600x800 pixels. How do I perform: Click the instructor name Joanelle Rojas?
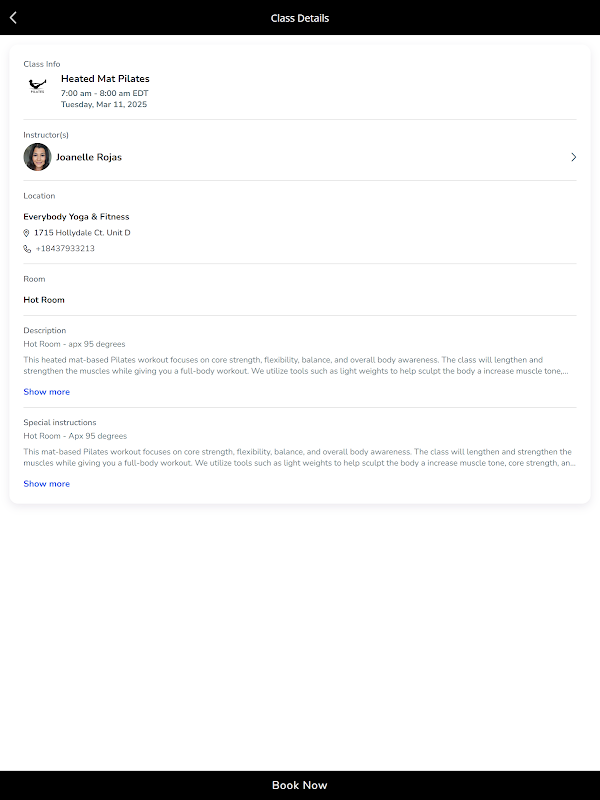click(89, 157)
